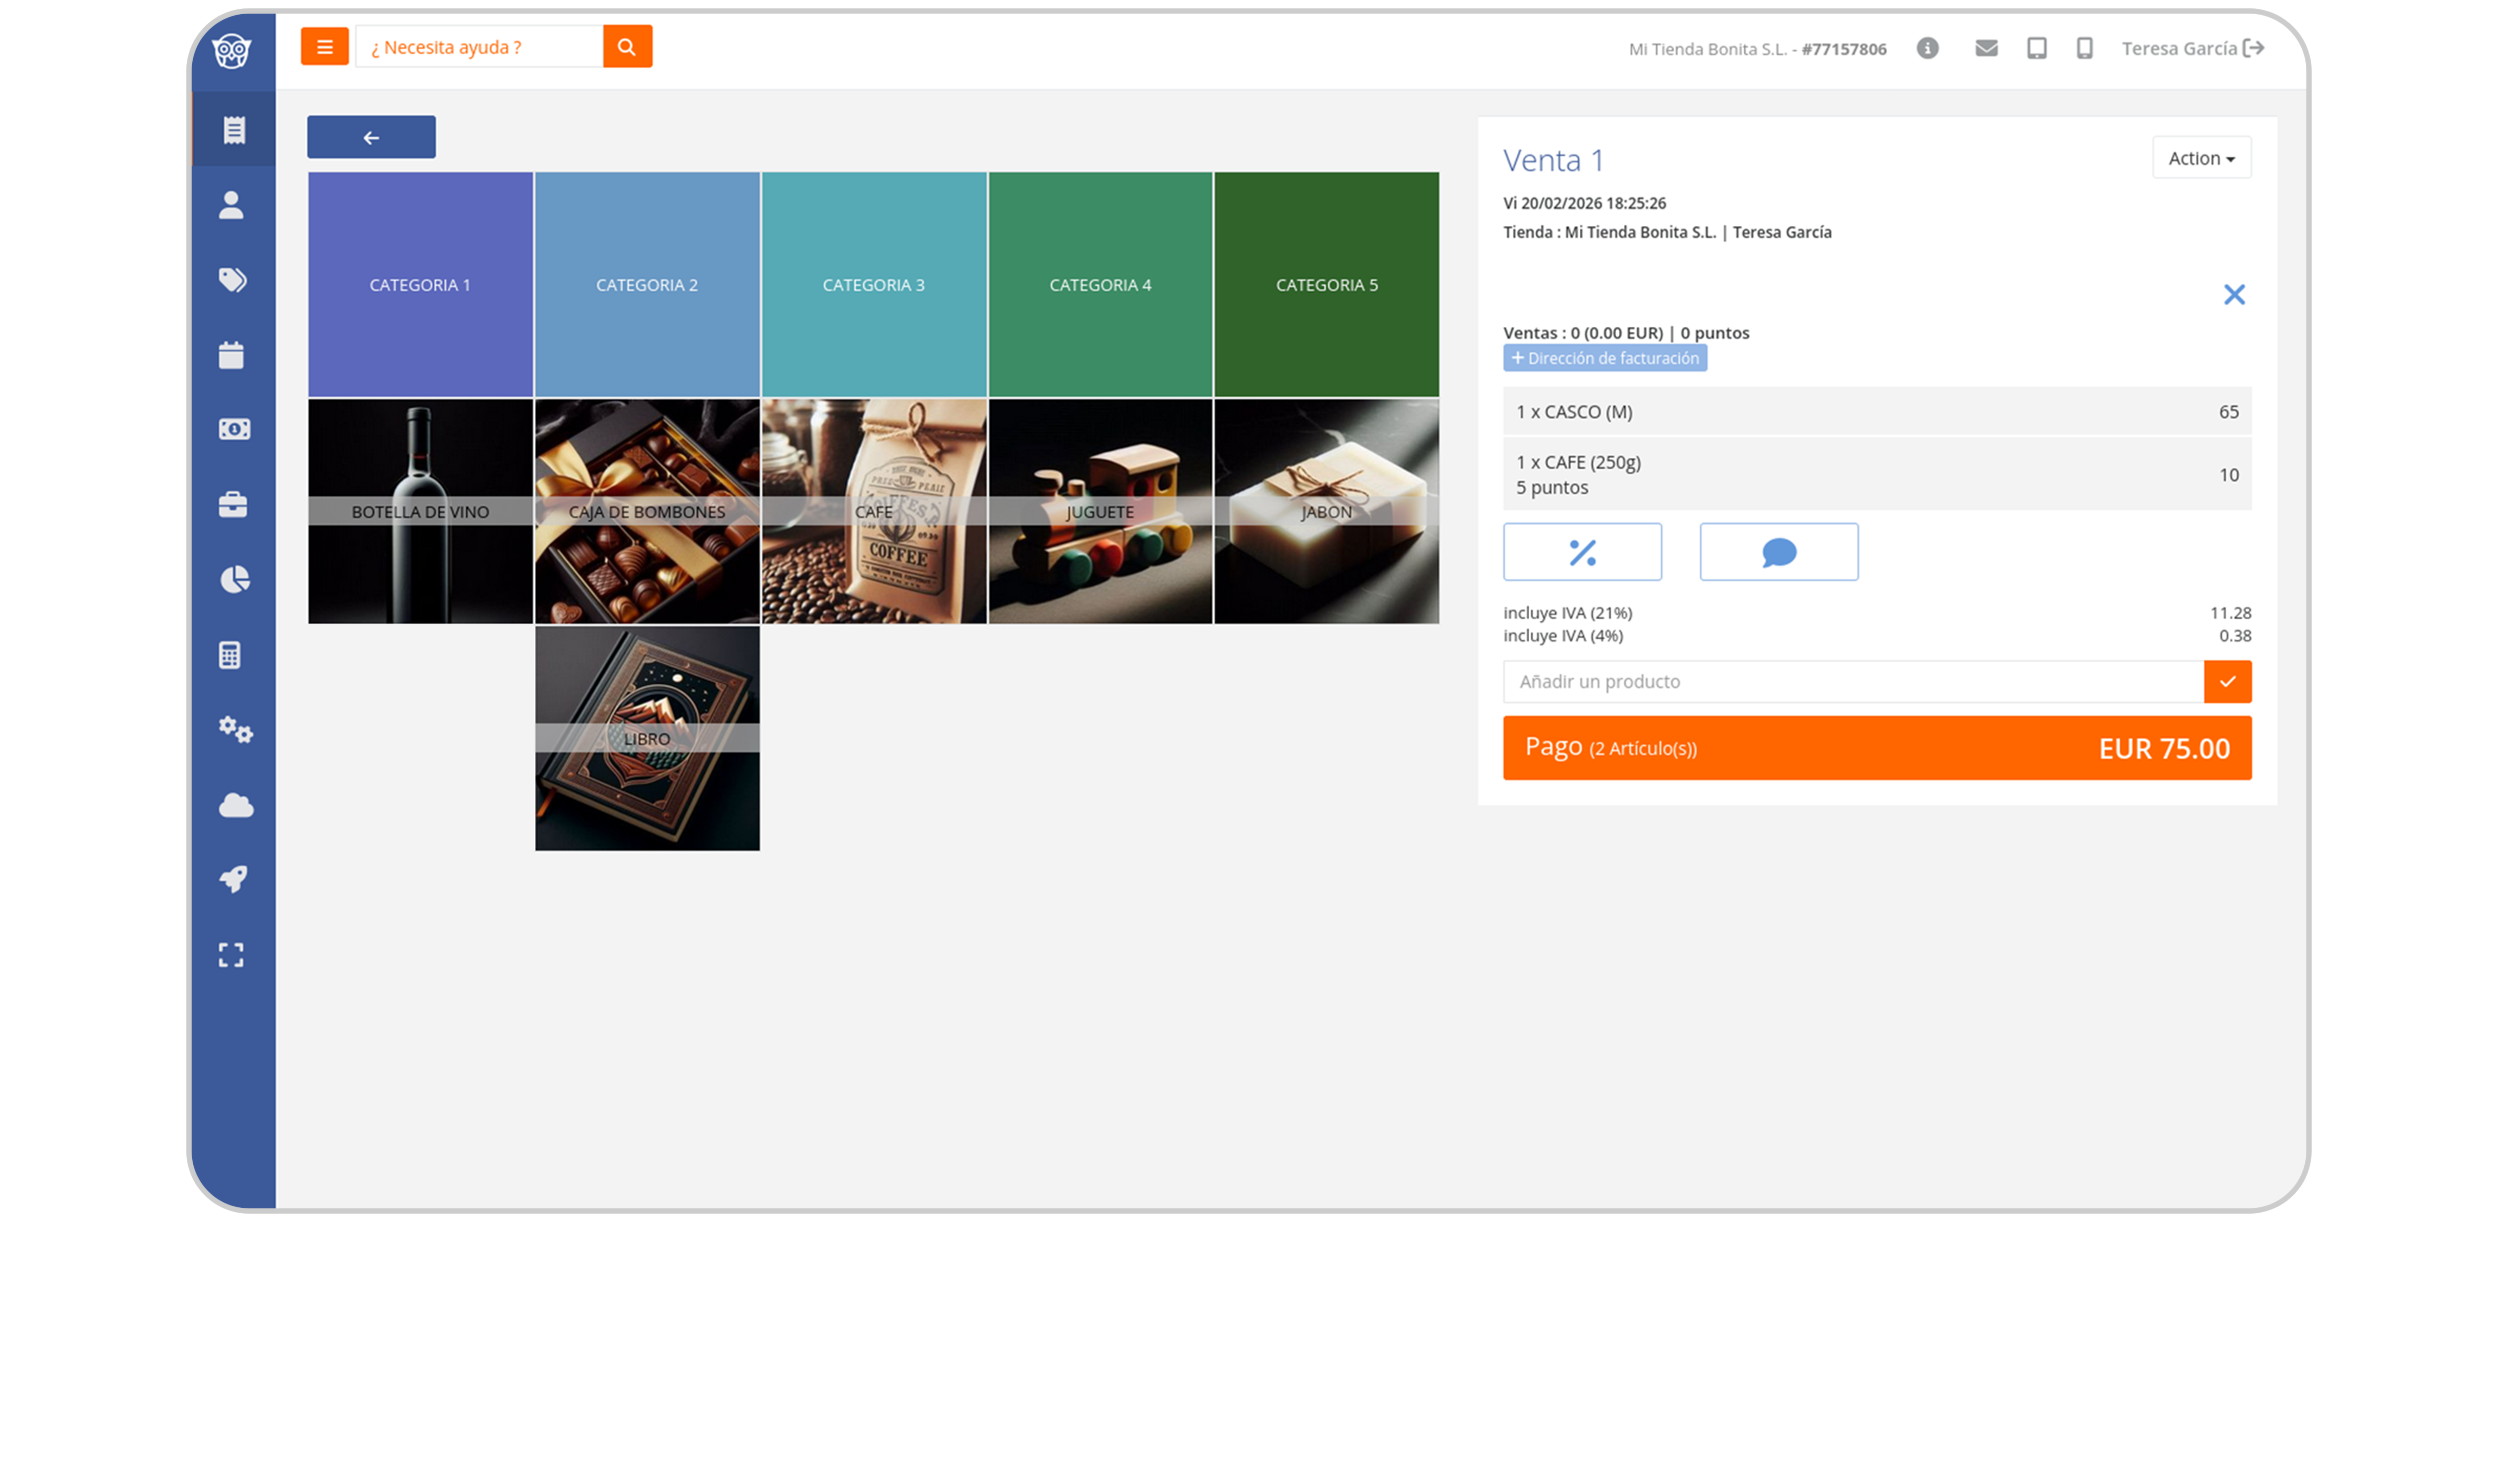Open CATEGORIA 1 category tile

(x=420, y=285)
